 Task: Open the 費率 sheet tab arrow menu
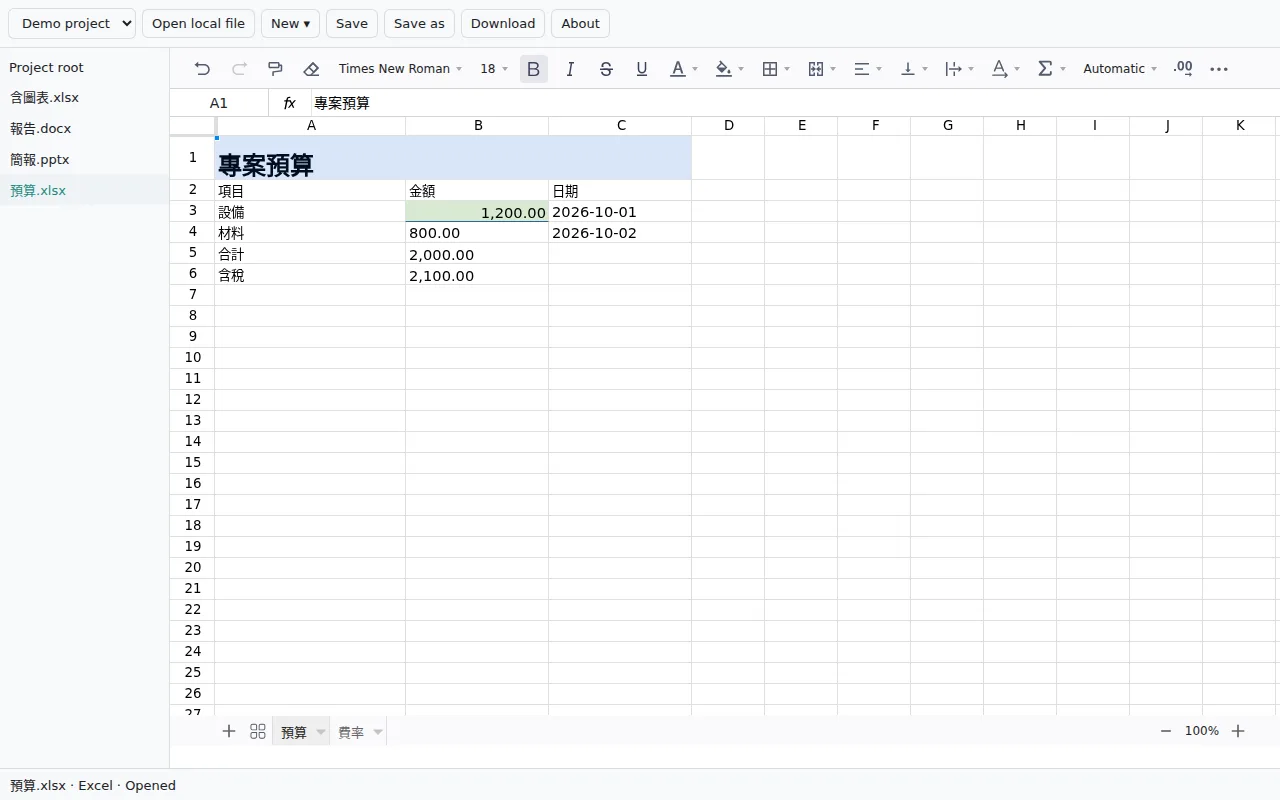[x=378, y=733]
